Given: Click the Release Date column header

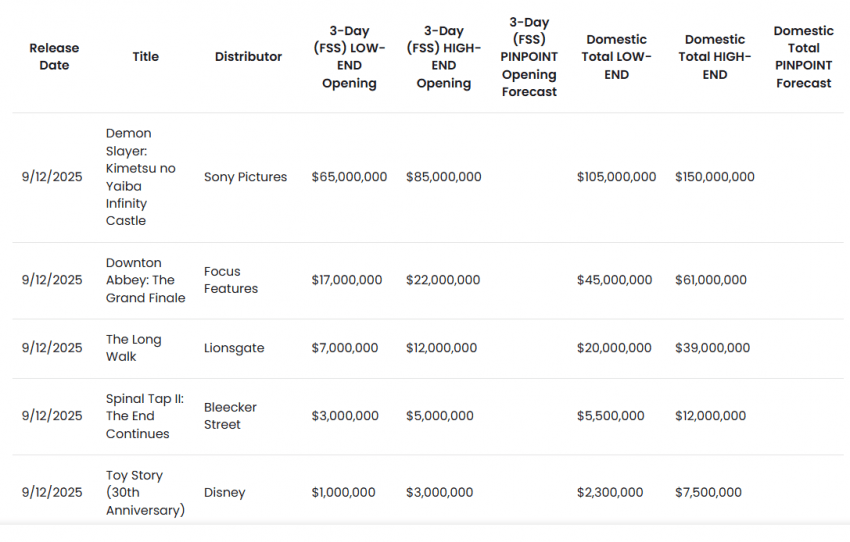Looking at the screenshot, I should click(x=54, y=57).
